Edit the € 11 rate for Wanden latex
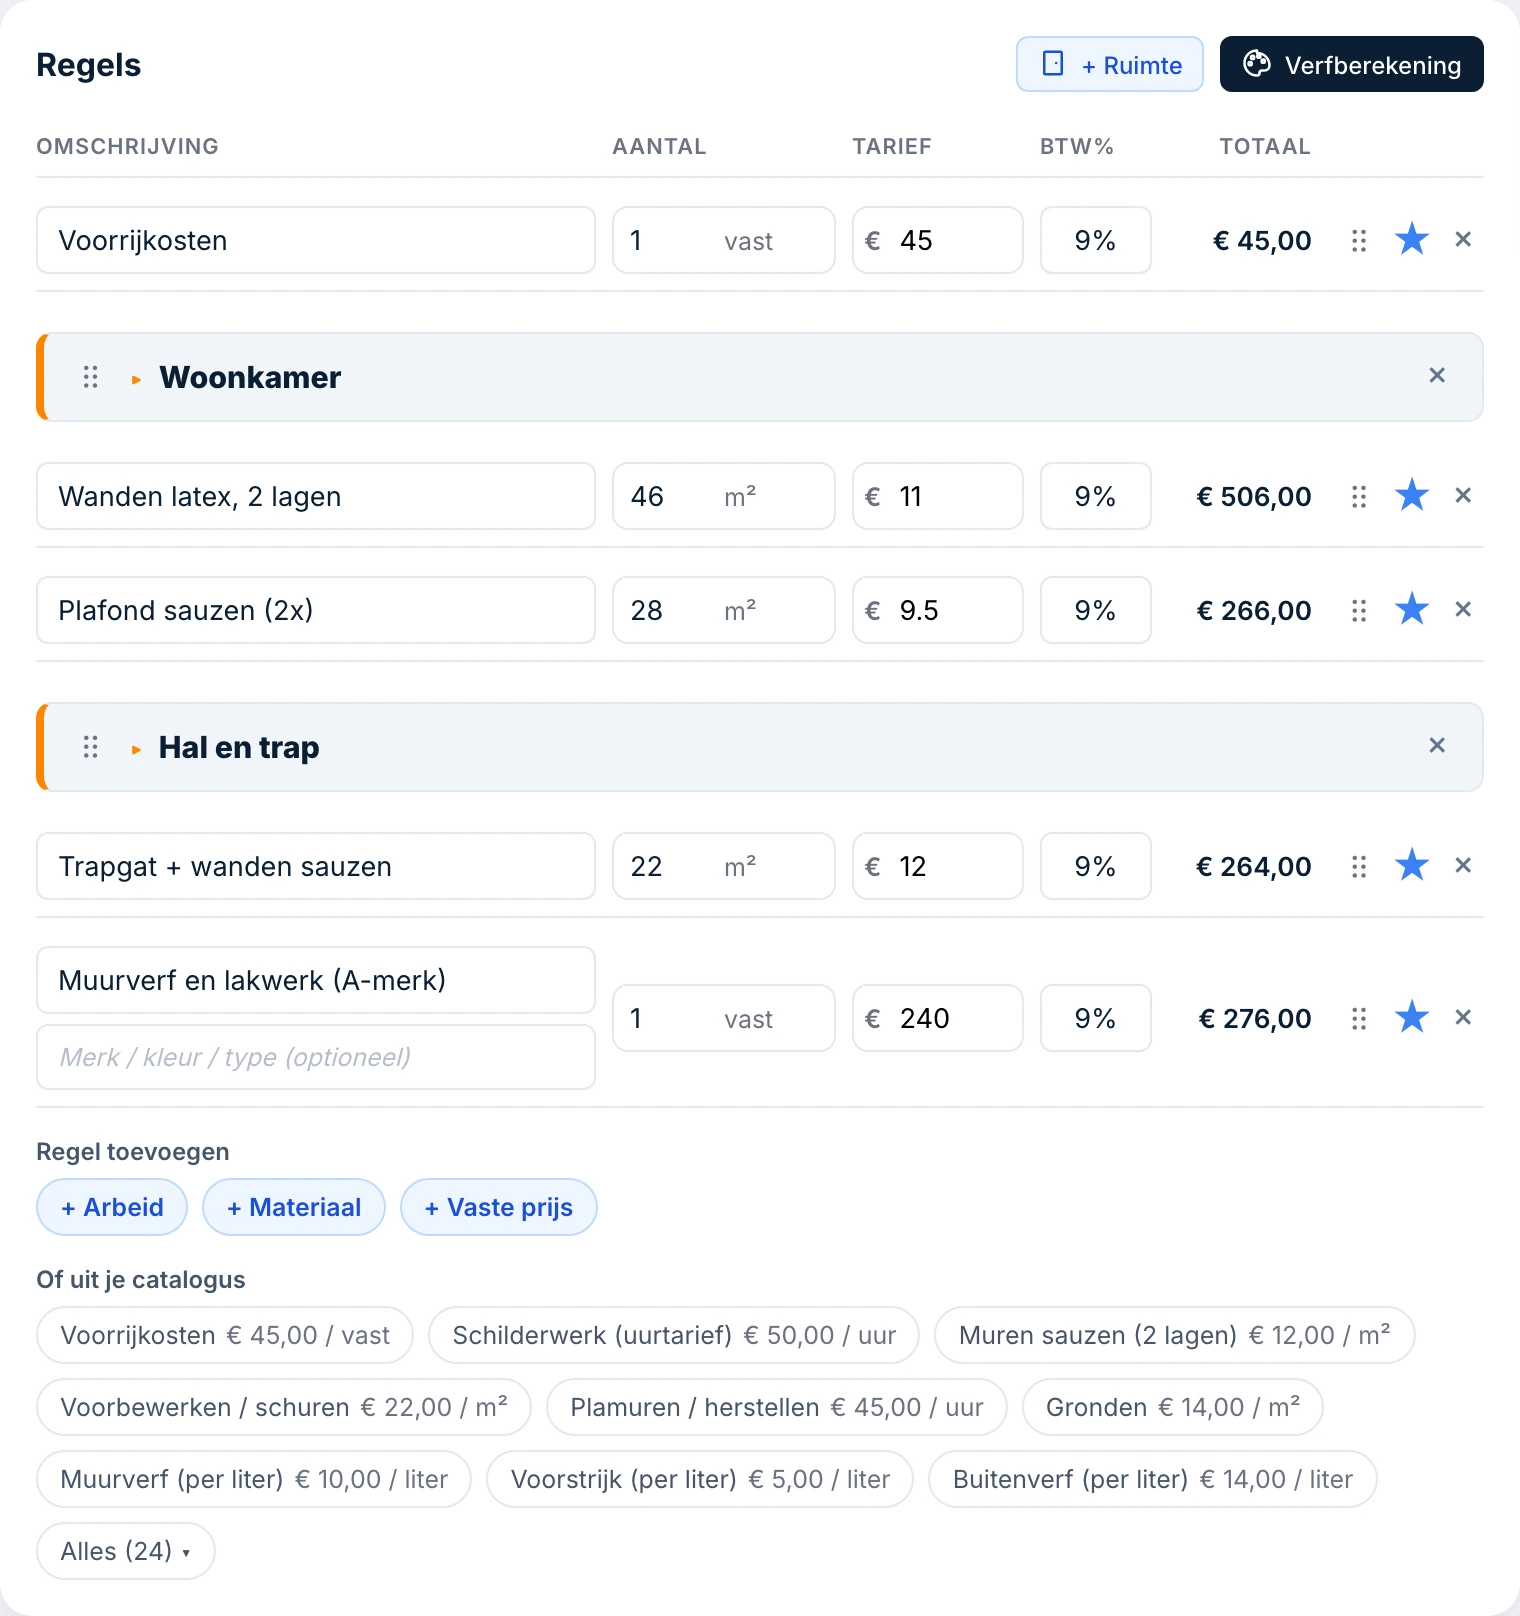Image resolution: width=1520 pixels, height=1616 pixels. [938, 496]
